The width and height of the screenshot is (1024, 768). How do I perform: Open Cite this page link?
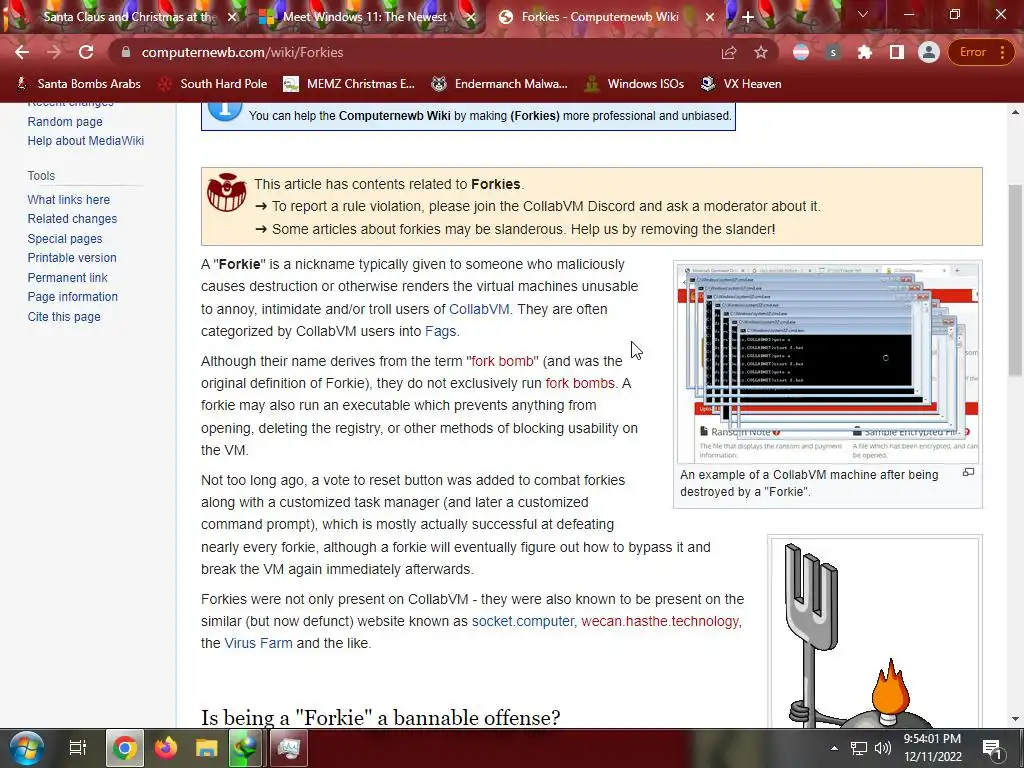click(x=64, y=316)
